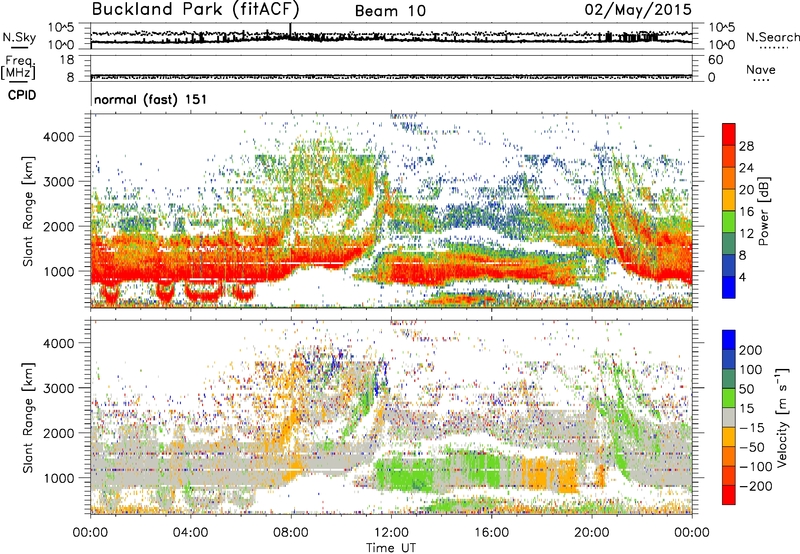Click the power panel 'Slant Range [km]' label
This screenshot has width=800, height=554.
click(x=28, y=211)
